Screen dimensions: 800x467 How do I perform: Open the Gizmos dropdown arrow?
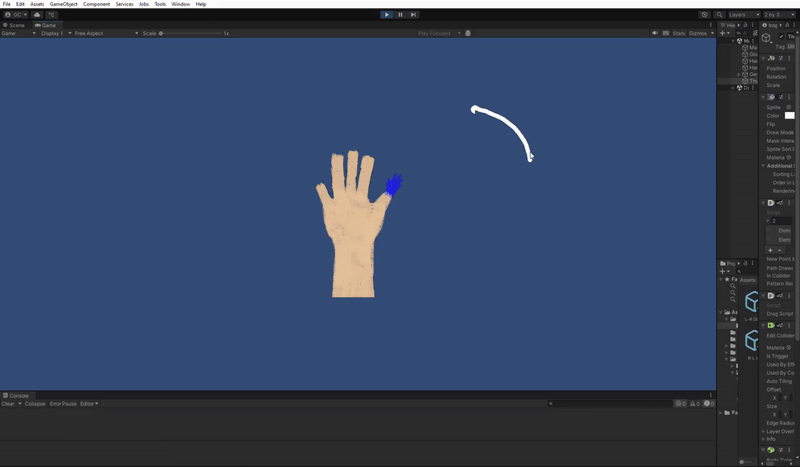(712, 33)
